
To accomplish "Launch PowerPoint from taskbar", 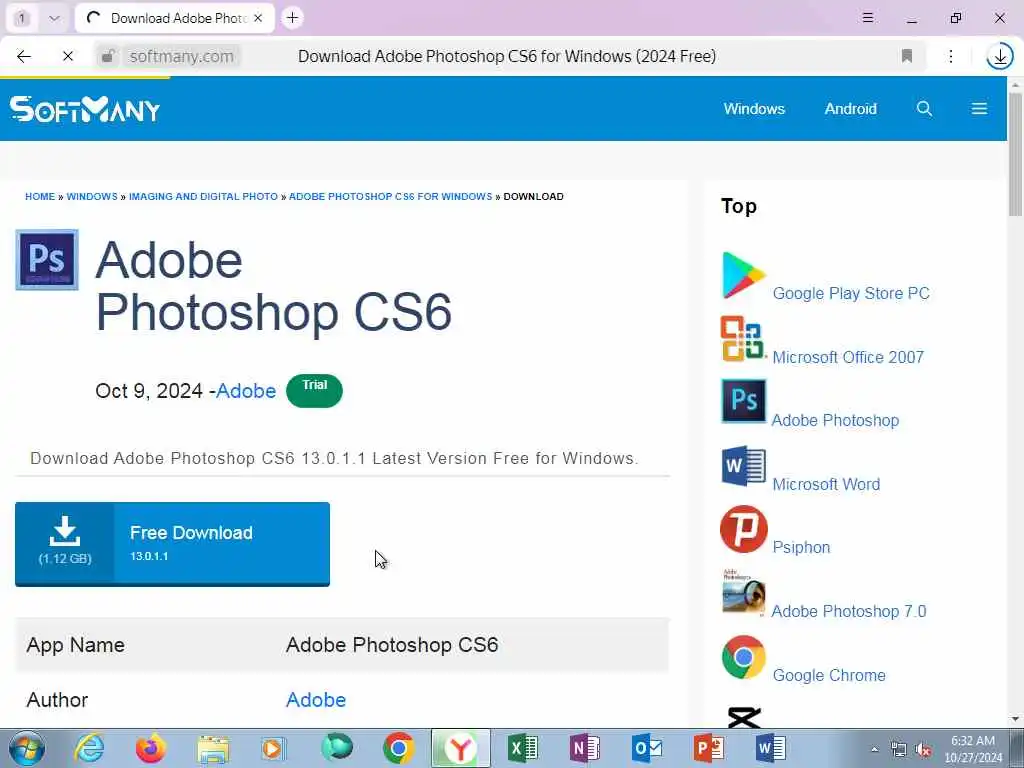I will coord(709,748).
